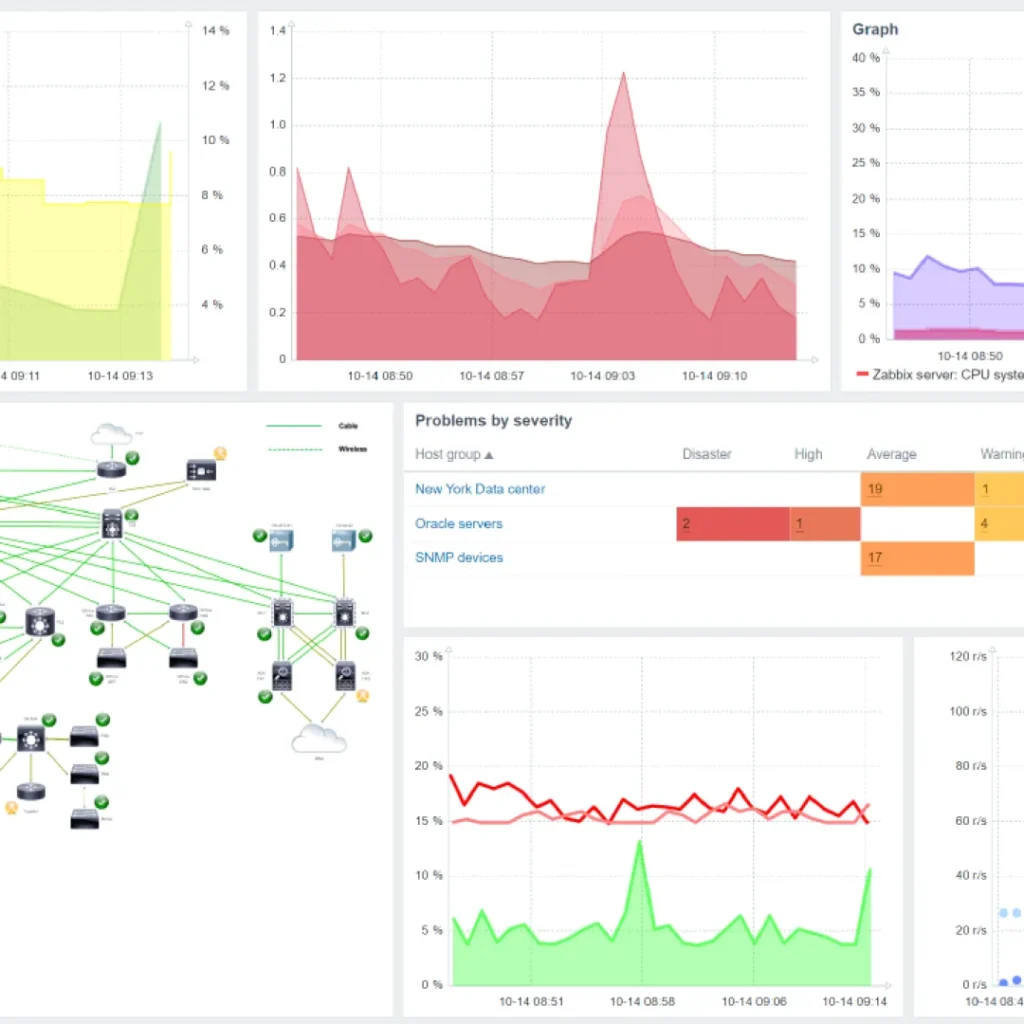Select the cloud icon beneath the two ASA firewalls

coord(319,739)
